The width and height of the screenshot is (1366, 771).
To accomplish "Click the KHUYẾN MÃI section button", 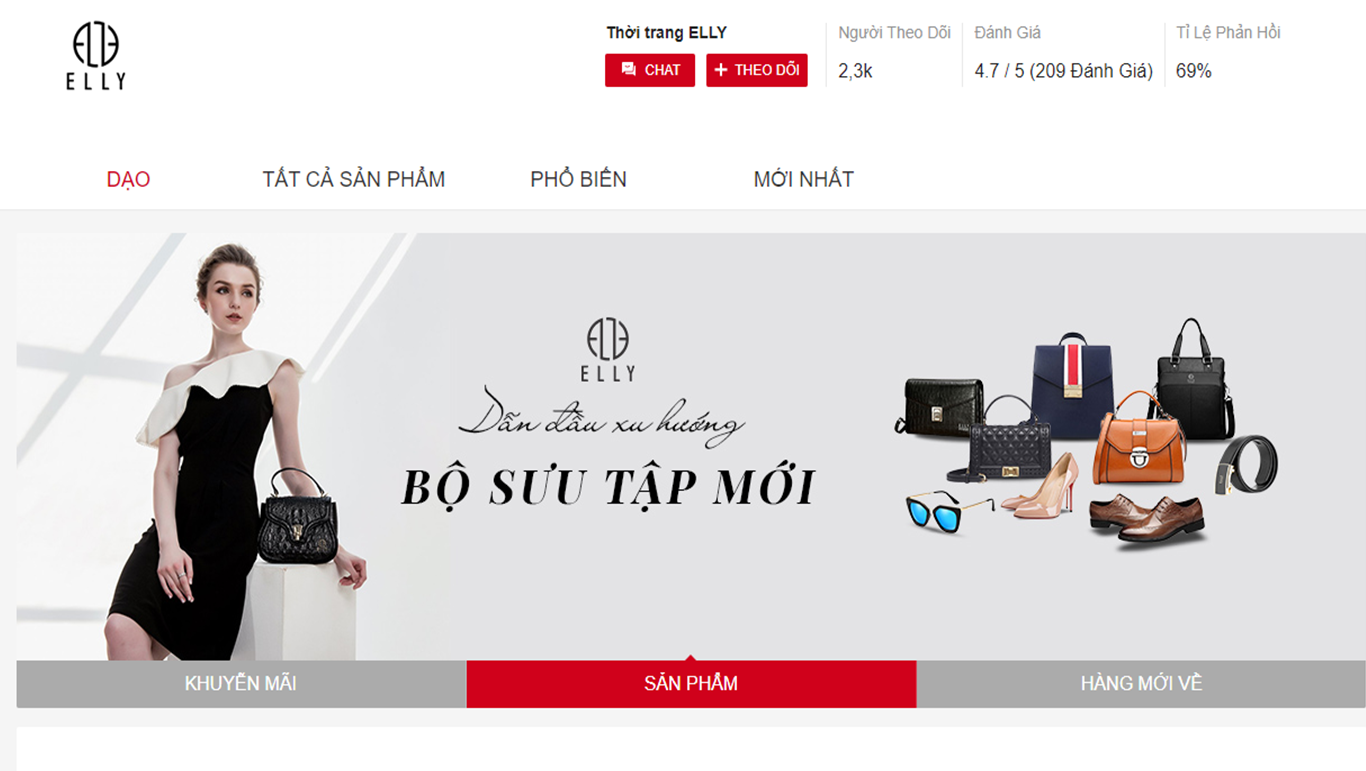I will click(241, 684).
